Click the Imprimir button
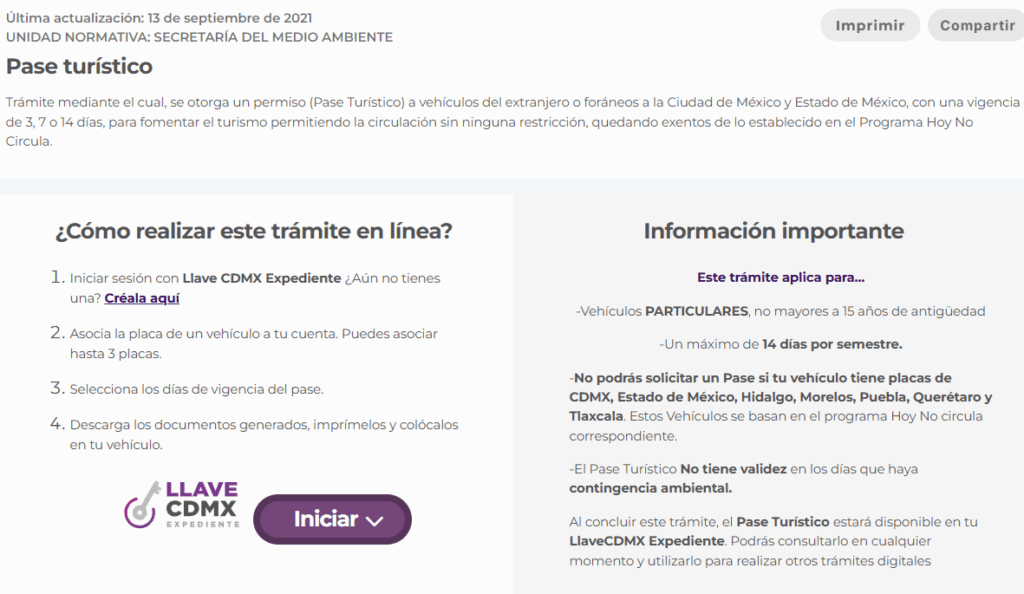This screenshot has height=594, width=1024. 870,25
